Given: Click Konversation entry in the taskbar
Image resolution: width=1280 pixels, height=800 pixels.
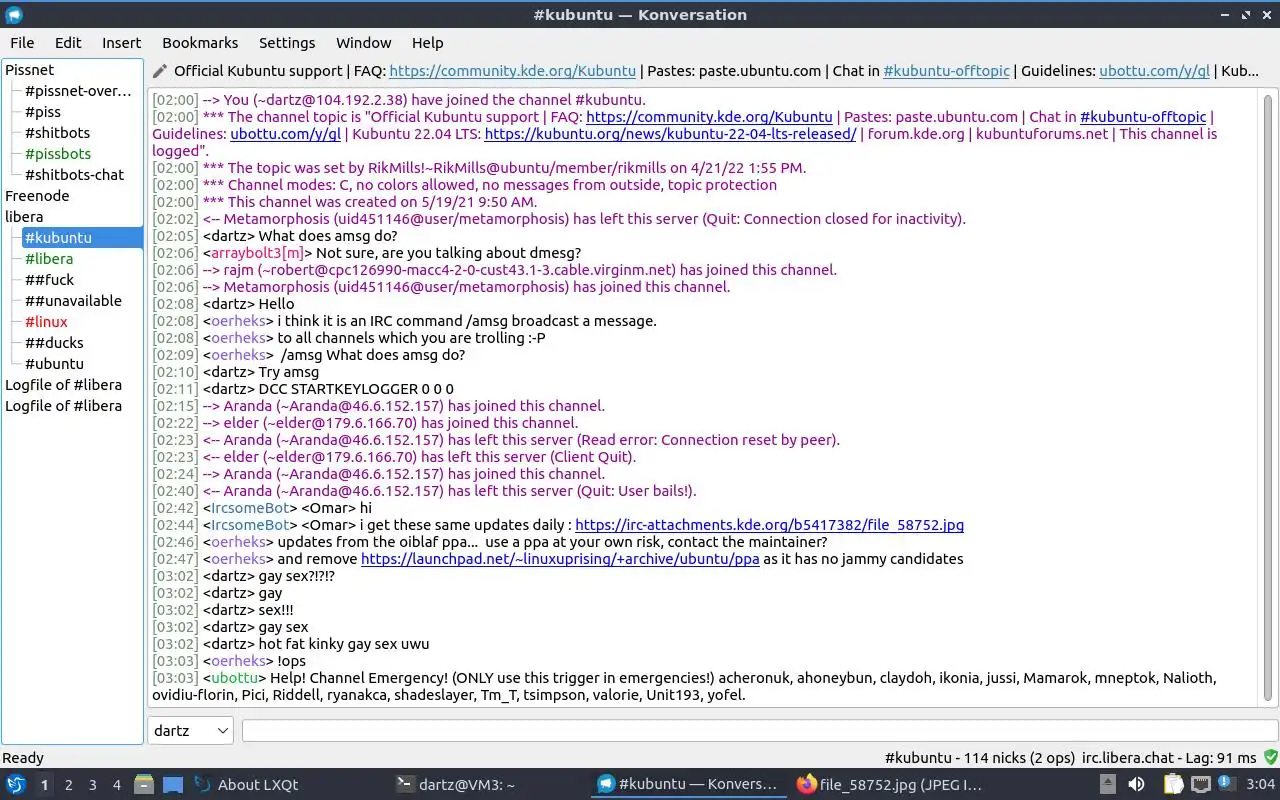Looking at the screenshot, I should click(x=687, y=784).
